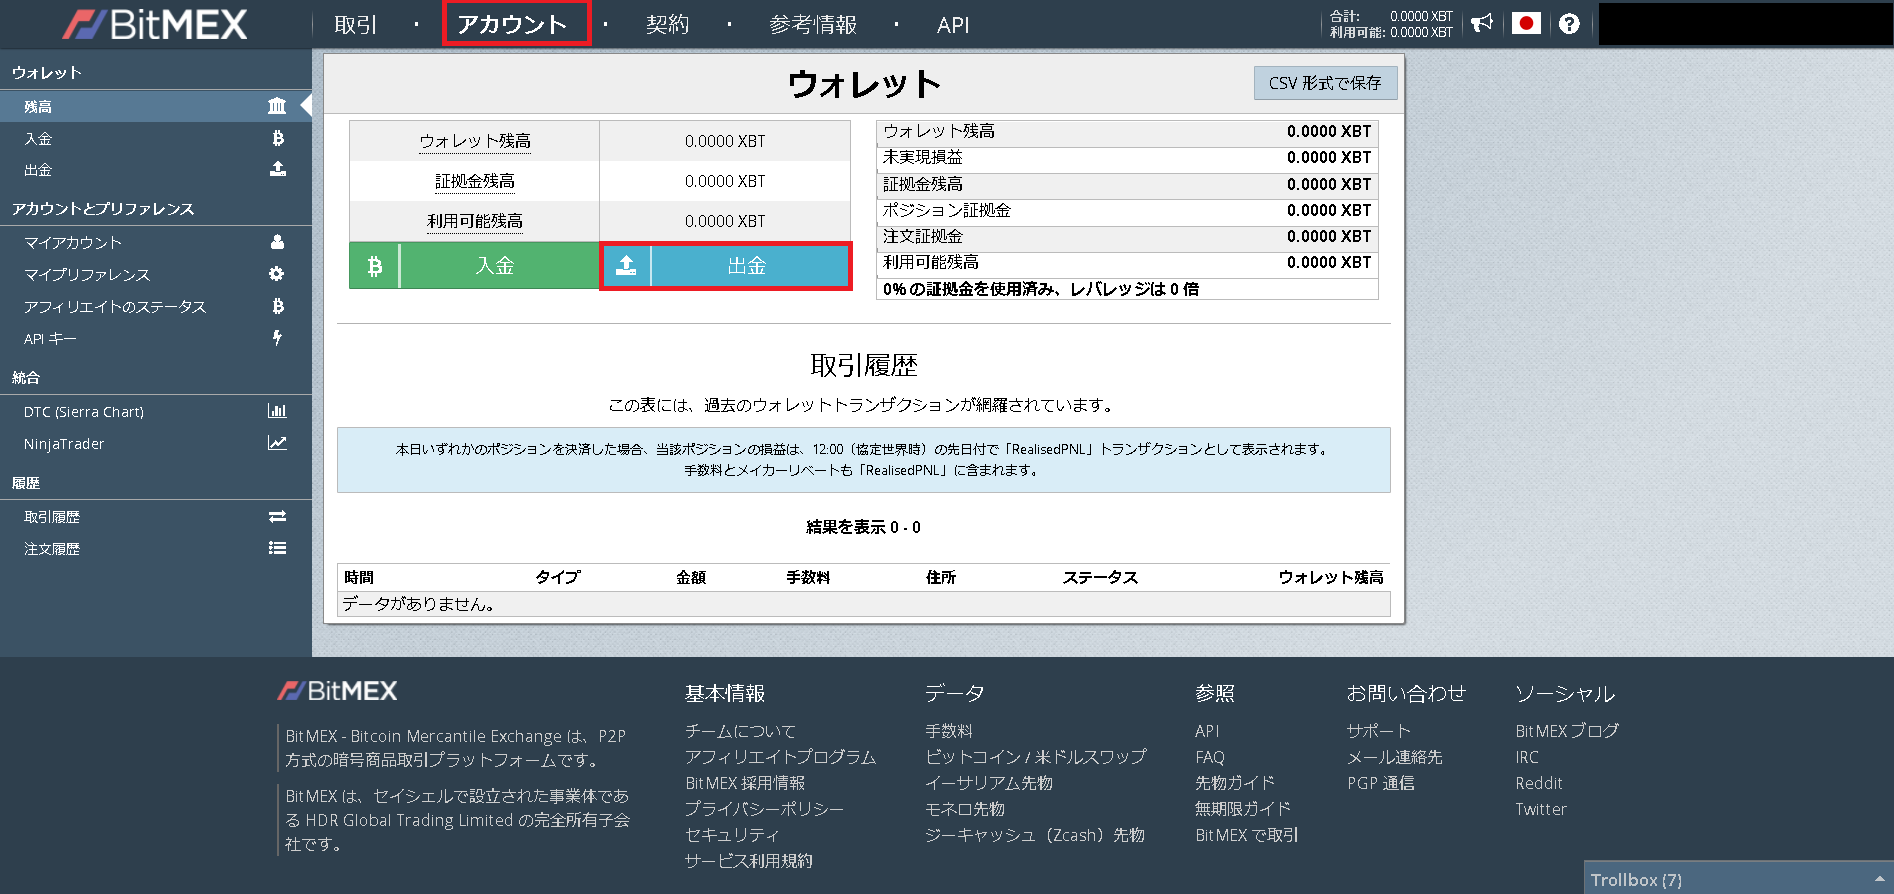
Task: Click the underlined 証拠金残高 label
Action: click(475, 181)
